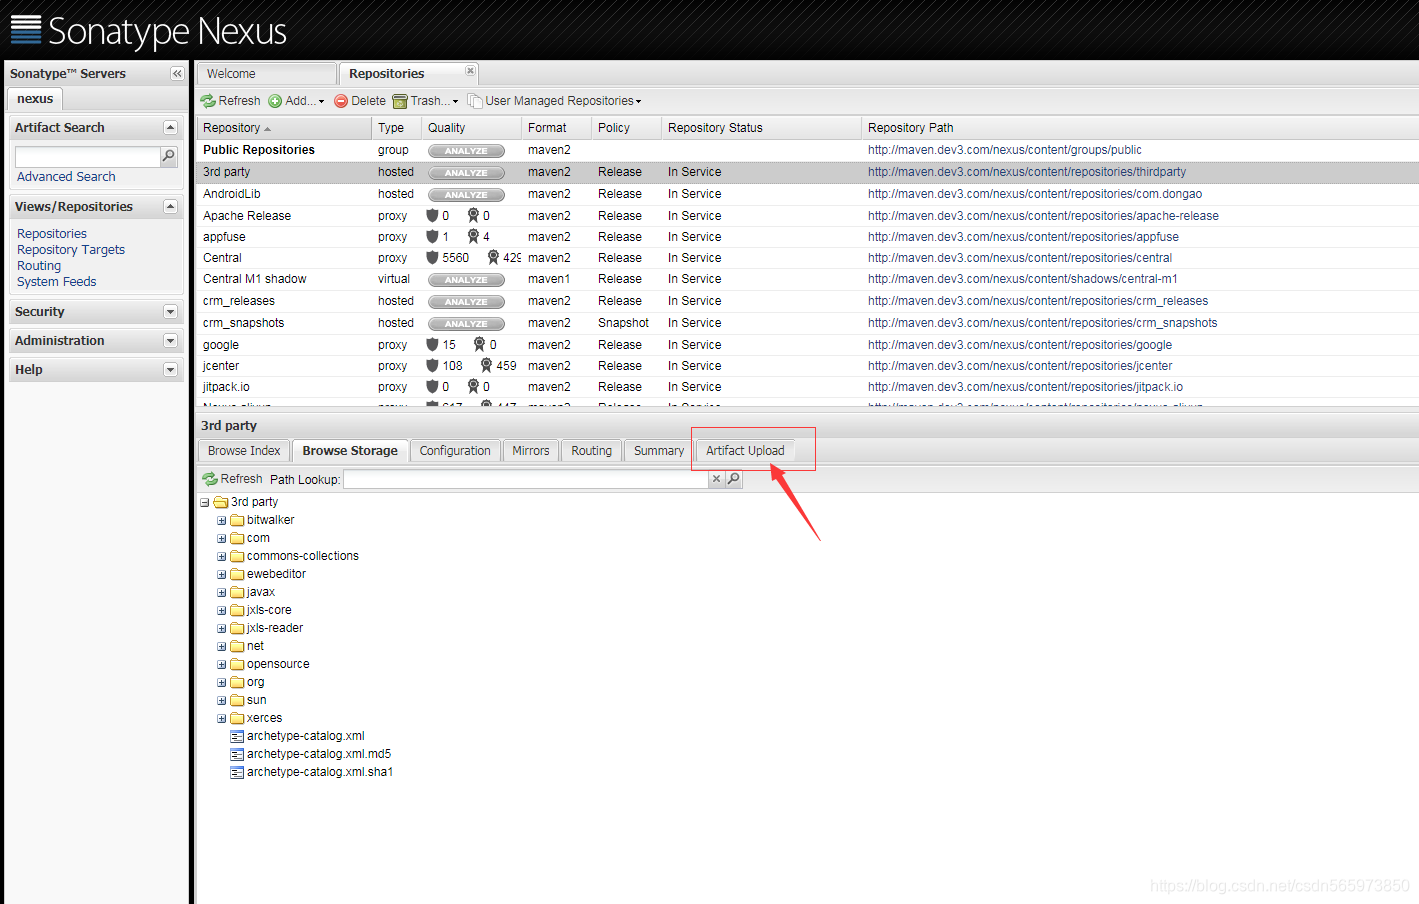Screen dimensions: 1419x904
Task: Select archetype-catalog.xml.md5 file
Action: 318,755
